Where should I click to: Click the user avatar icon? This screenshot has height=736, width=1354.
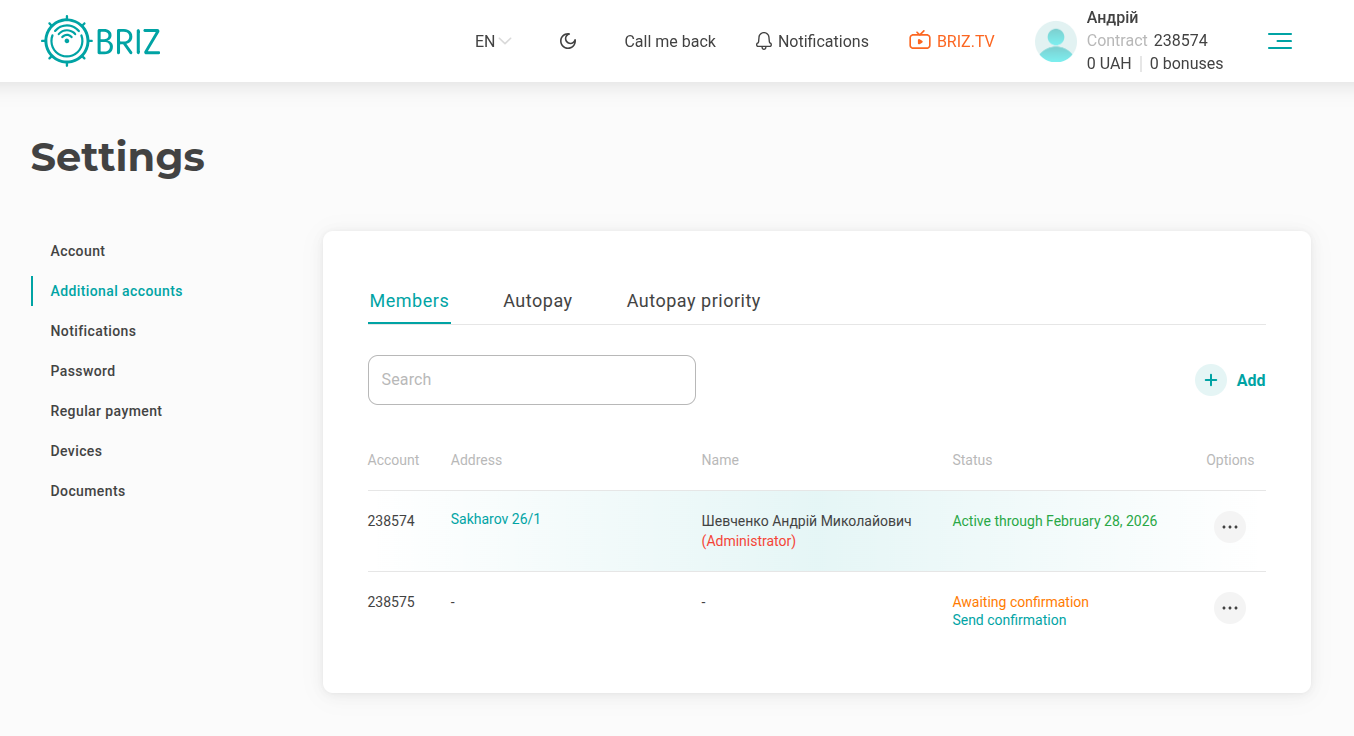(1055, 42)
